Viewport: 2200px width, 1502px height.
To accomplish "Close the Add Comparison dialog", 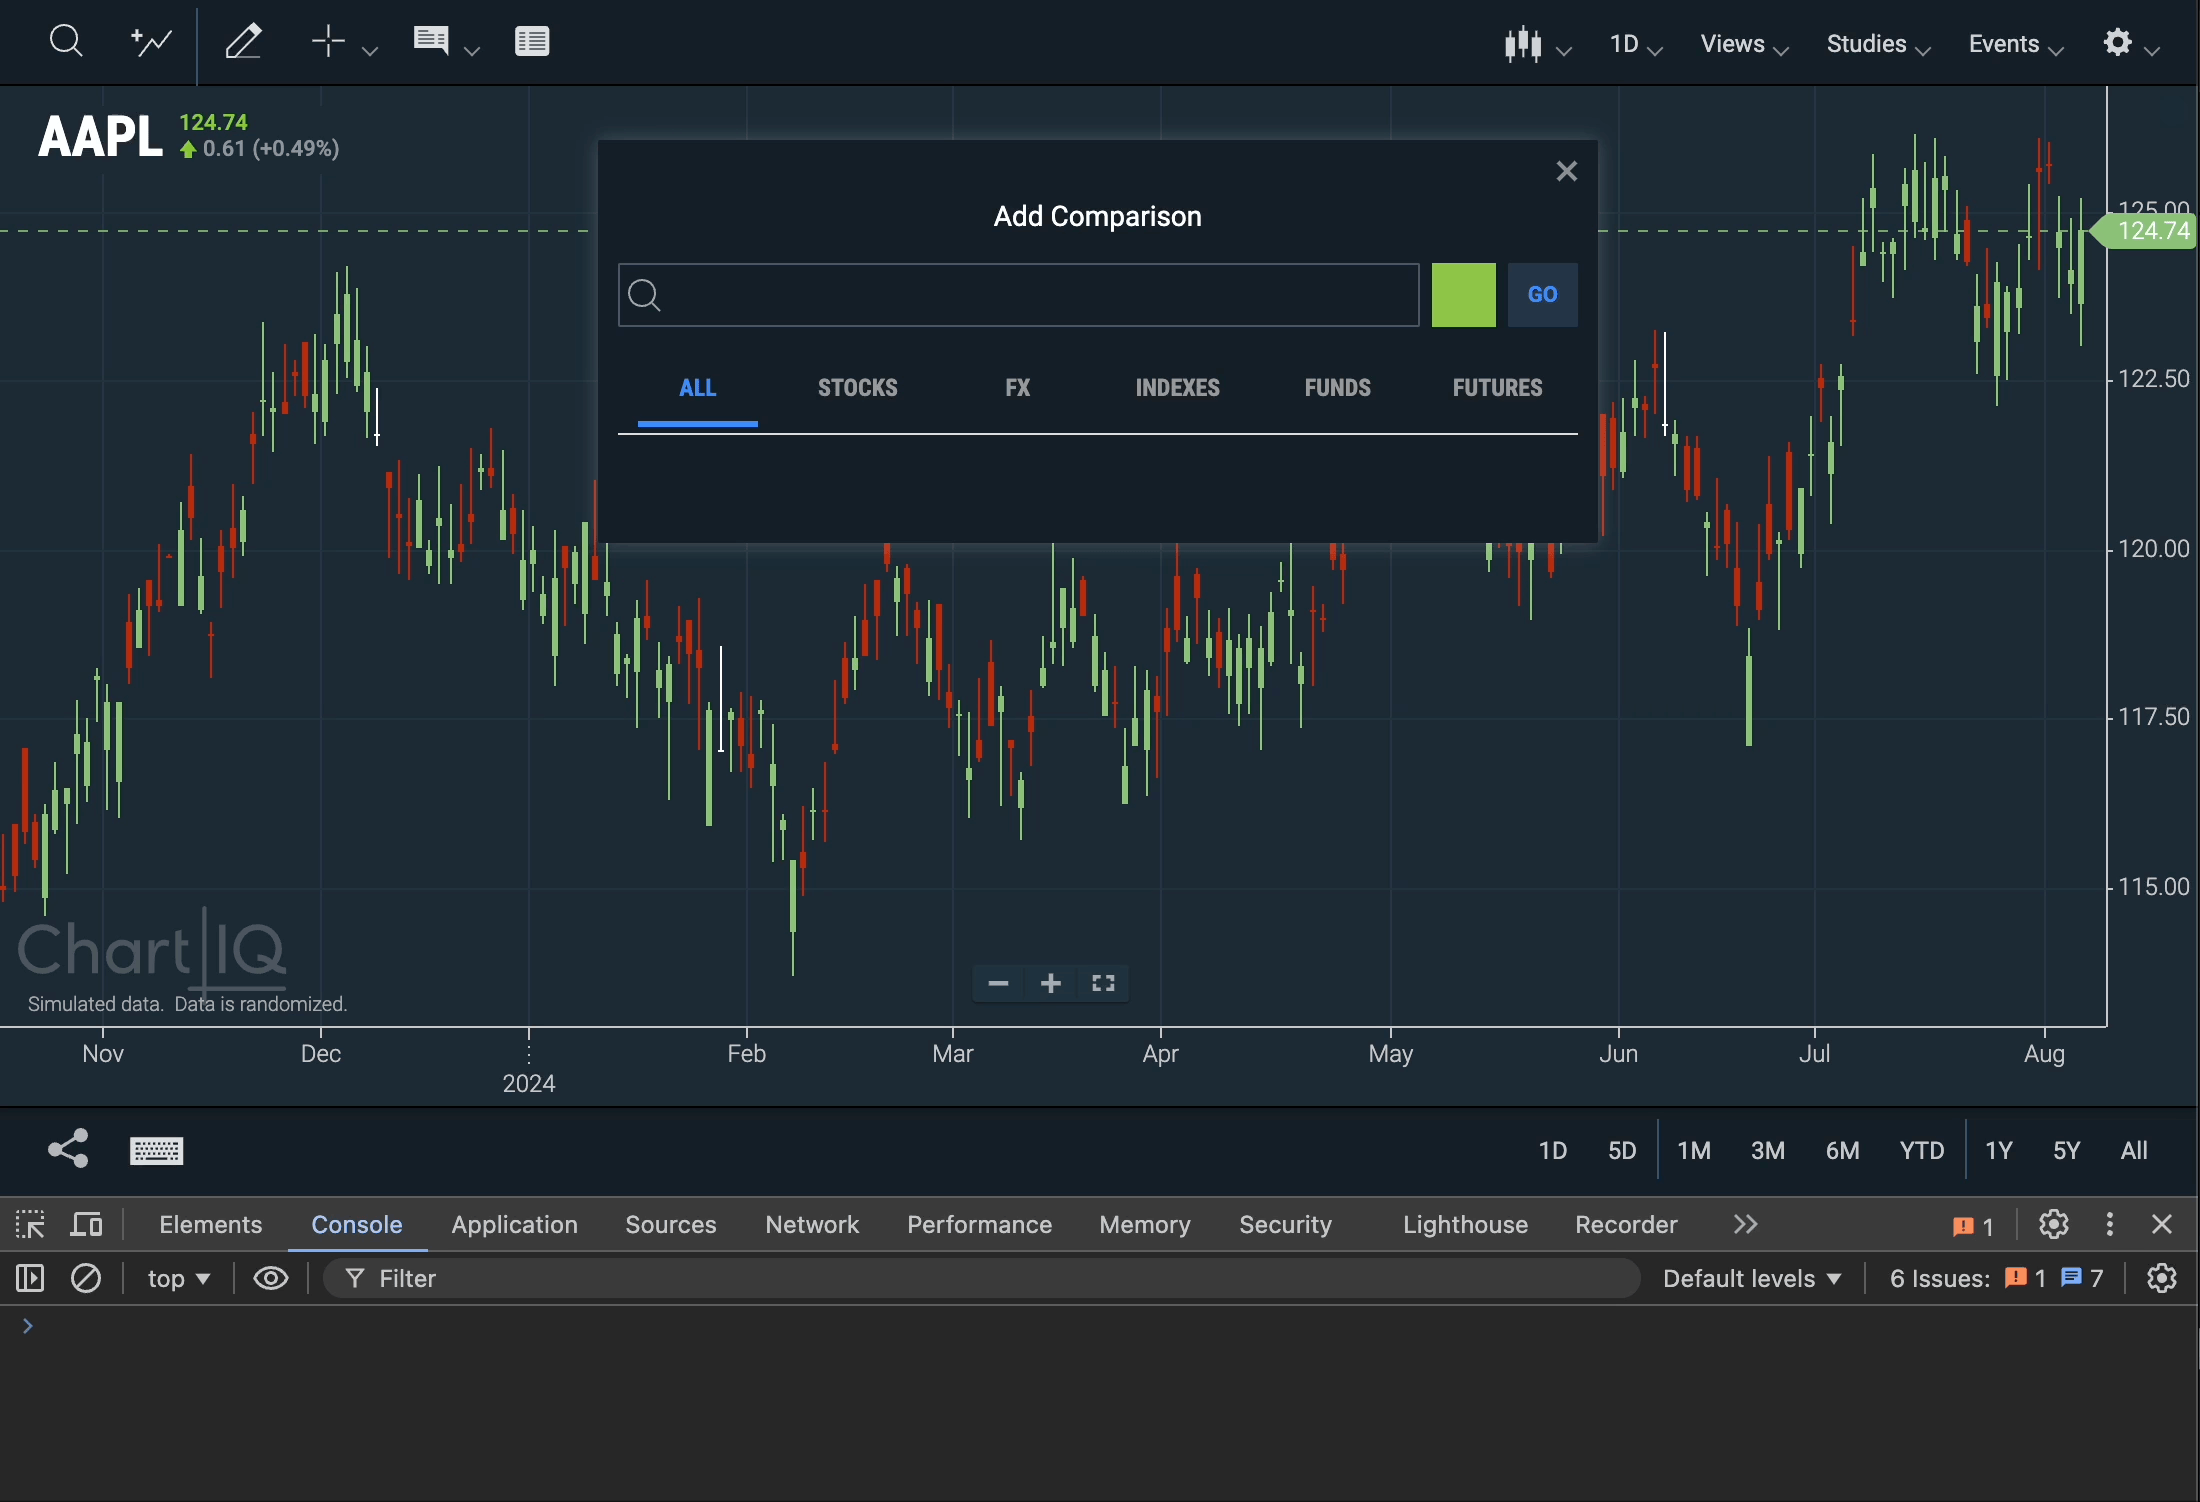I will (1567, 172).
